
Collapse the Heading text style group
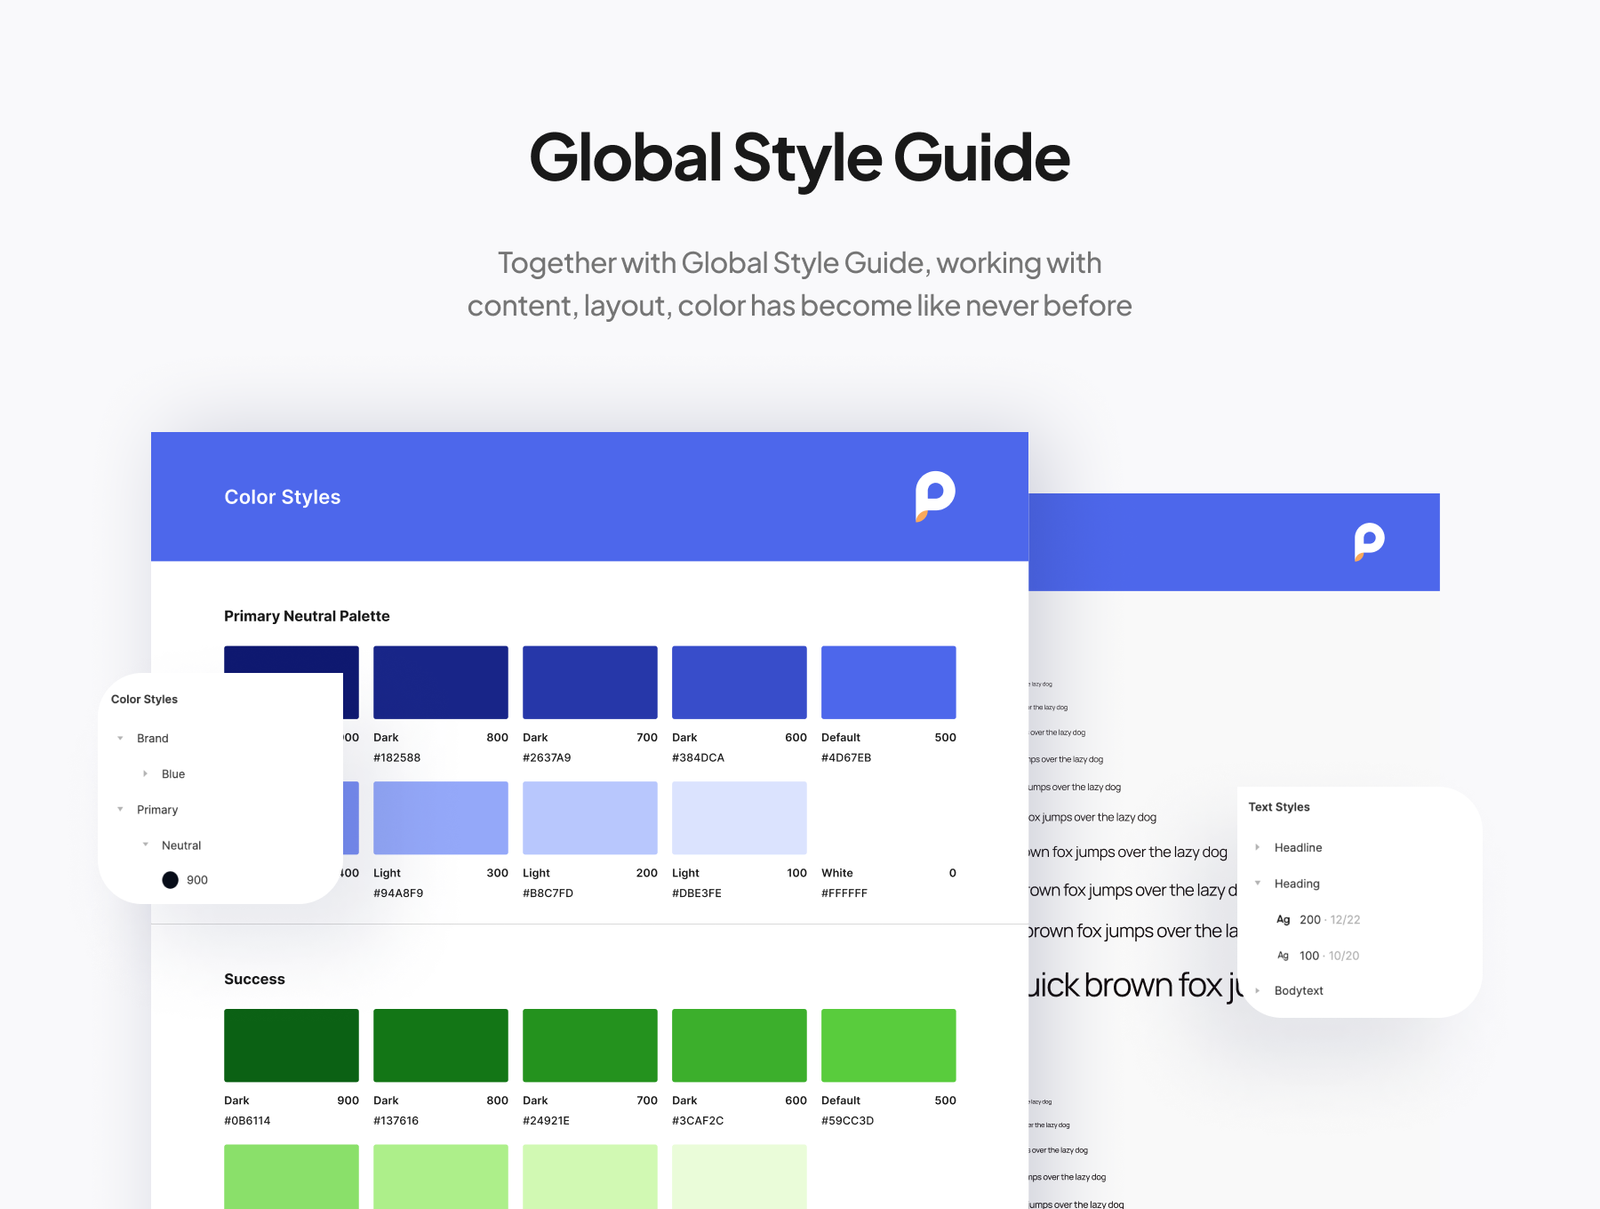[x=1258, y=883]
